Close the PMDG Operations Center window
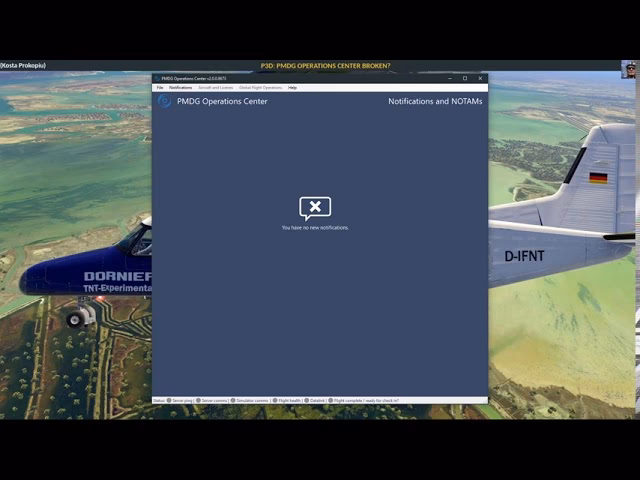Image resolution: width=640 pixels, height=480 pixels. click(x=480, y=78)
